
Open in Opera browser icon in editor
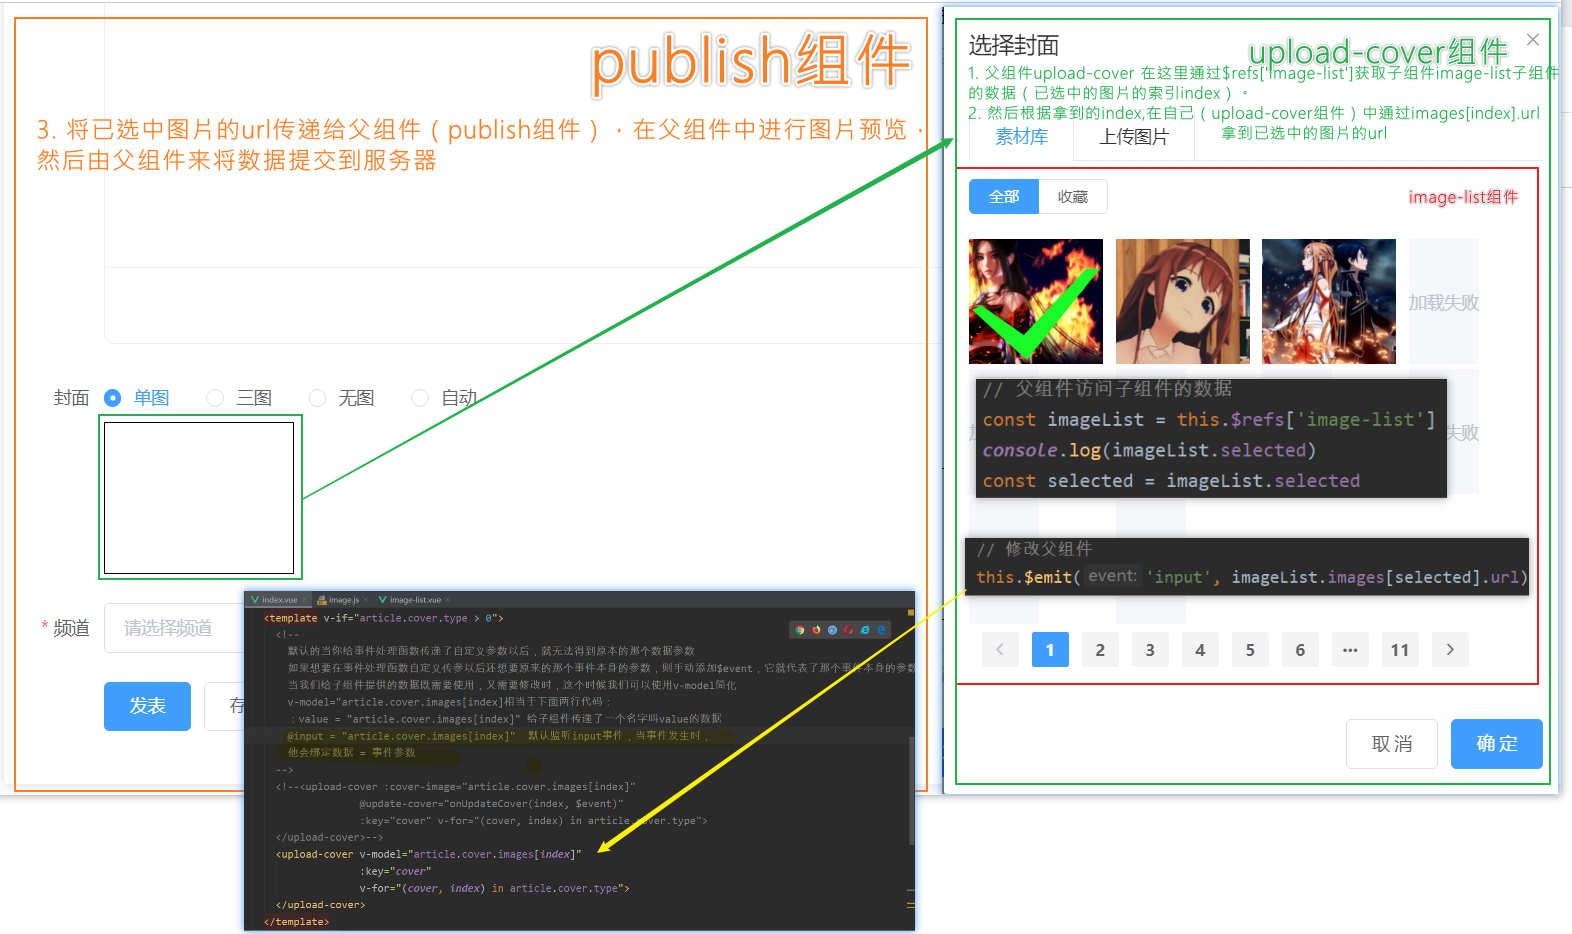coord(848,630)
